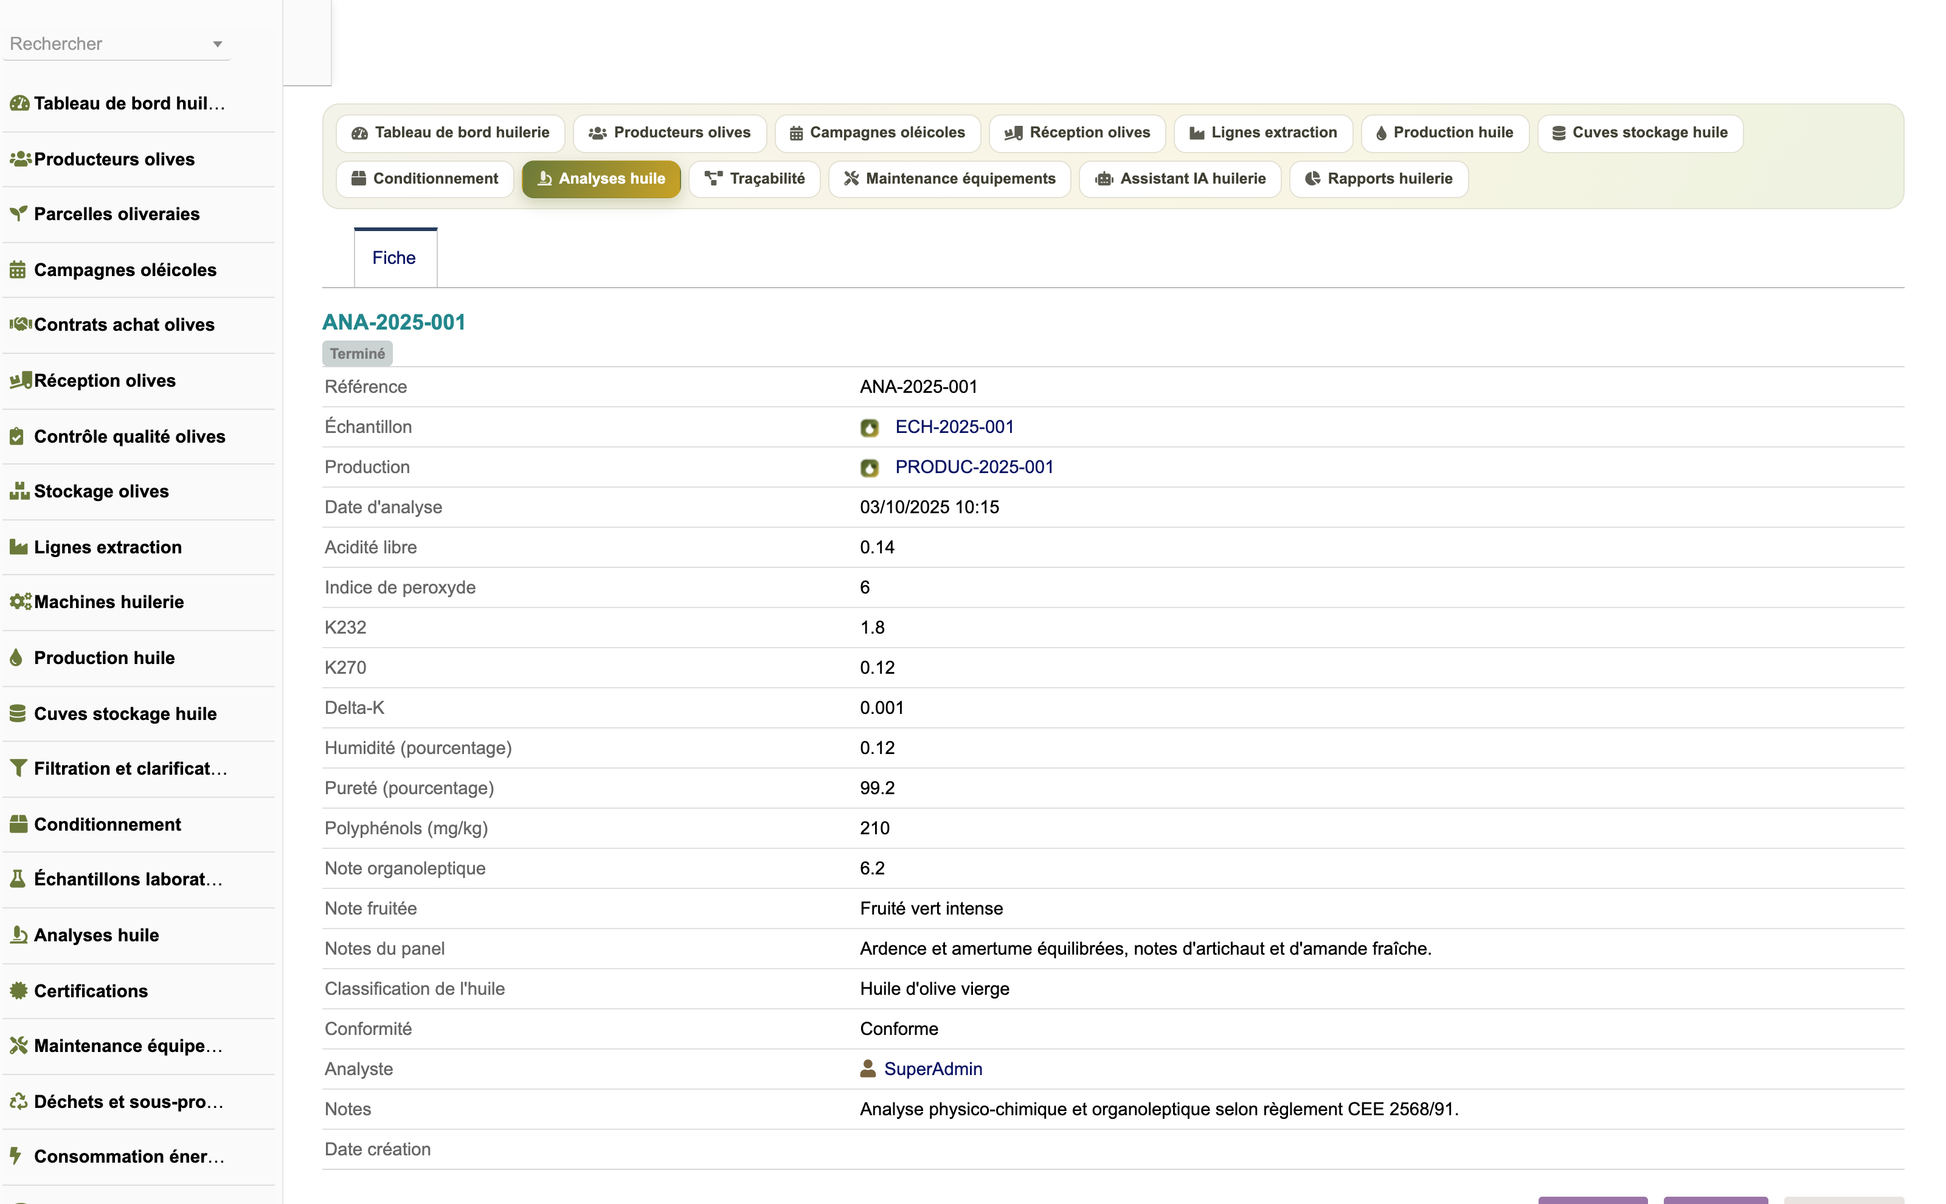Click the Consommation énergie bolt icon
Viewport: 1946px width, 1204px height.
coord(16,1156)
